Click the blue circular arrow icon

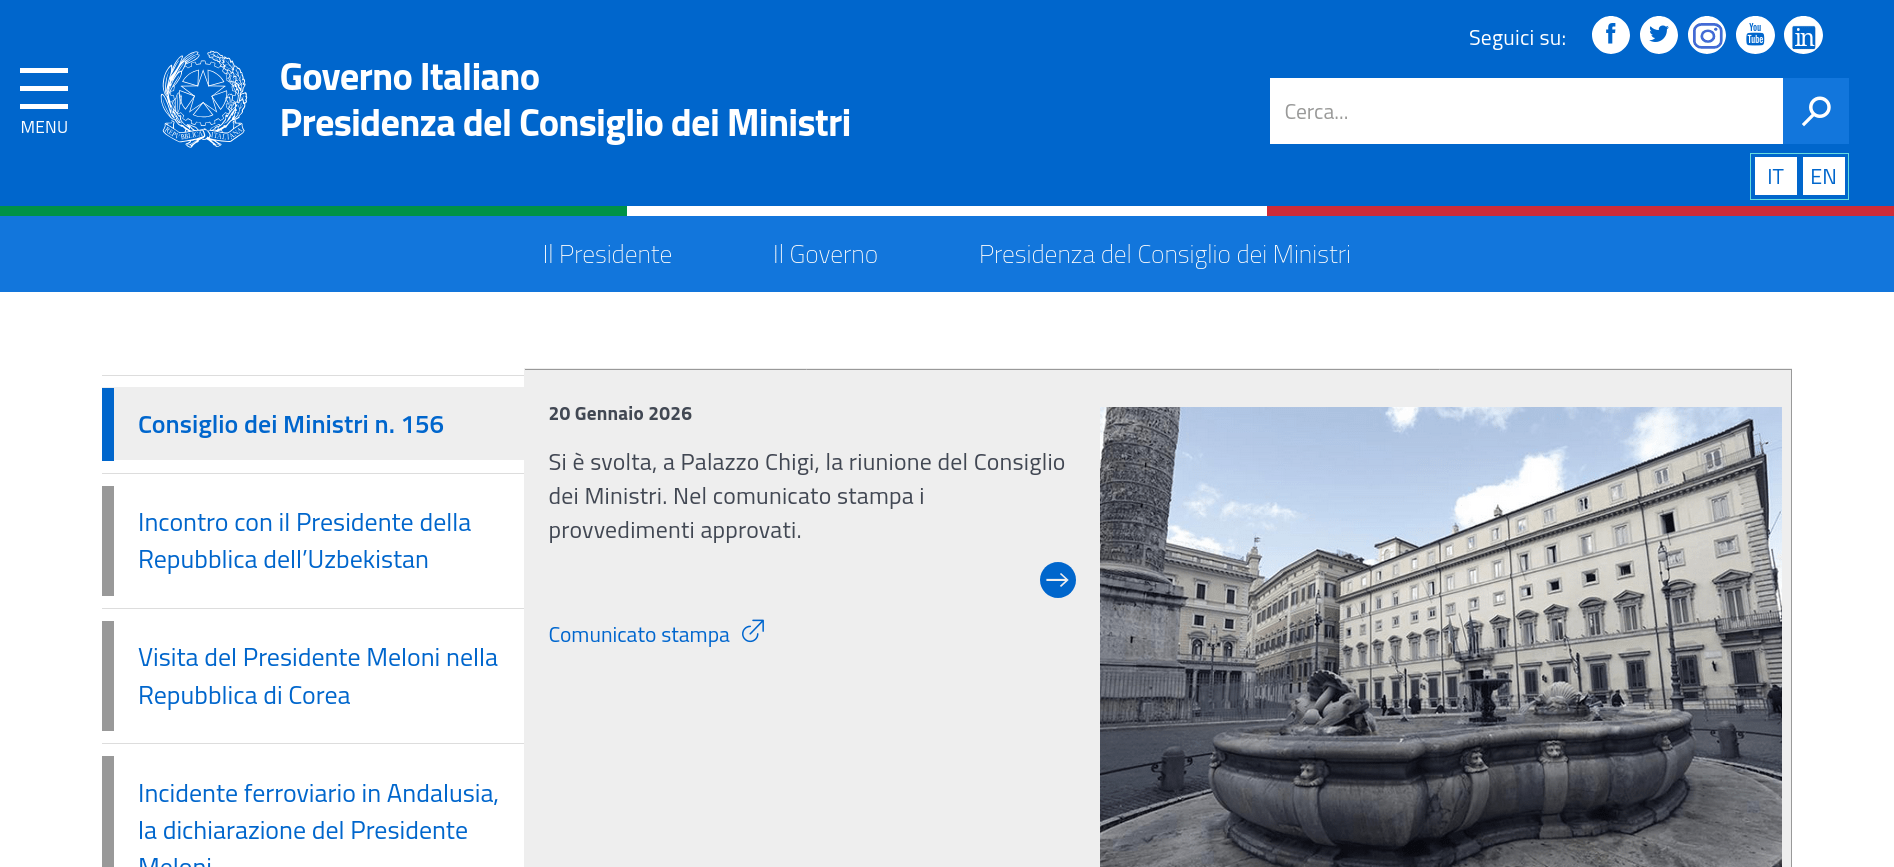(x=1057, y=580)
